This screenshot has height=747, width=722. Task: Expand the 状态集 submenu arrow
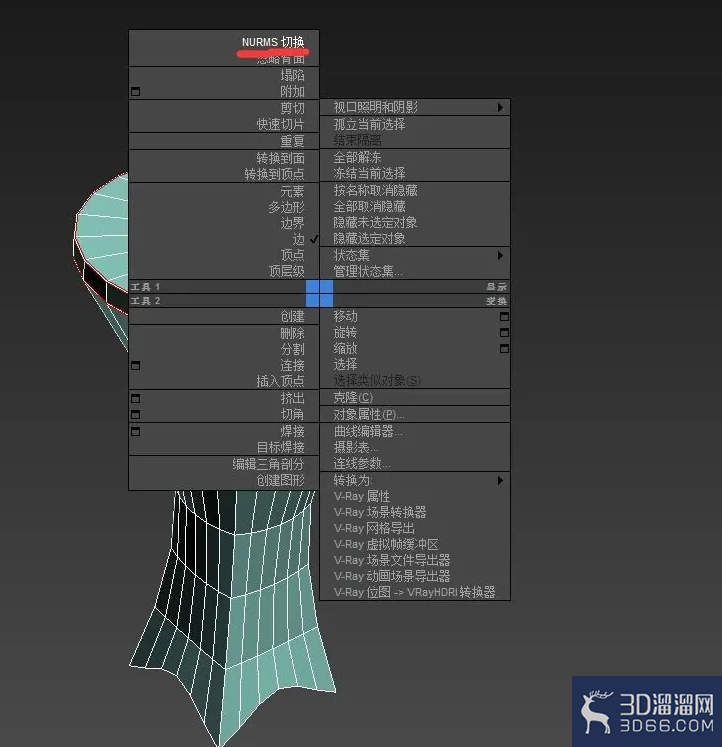[x=500, y=255]
